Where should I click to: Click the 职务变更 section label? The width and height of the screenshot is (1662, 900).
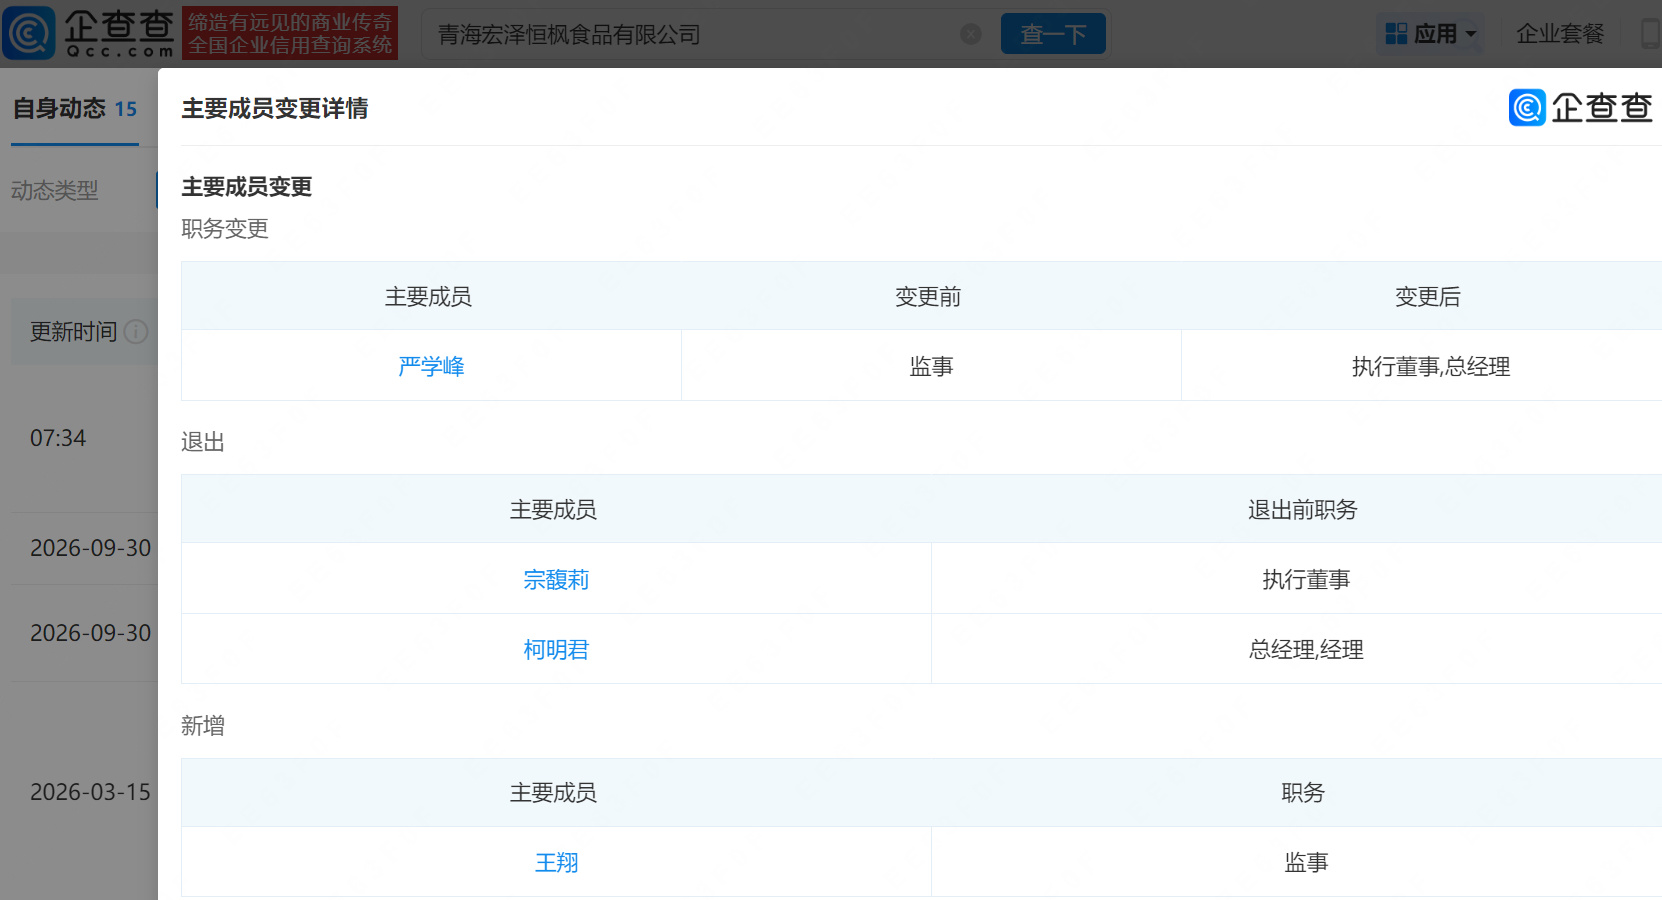tap(225, 228)
